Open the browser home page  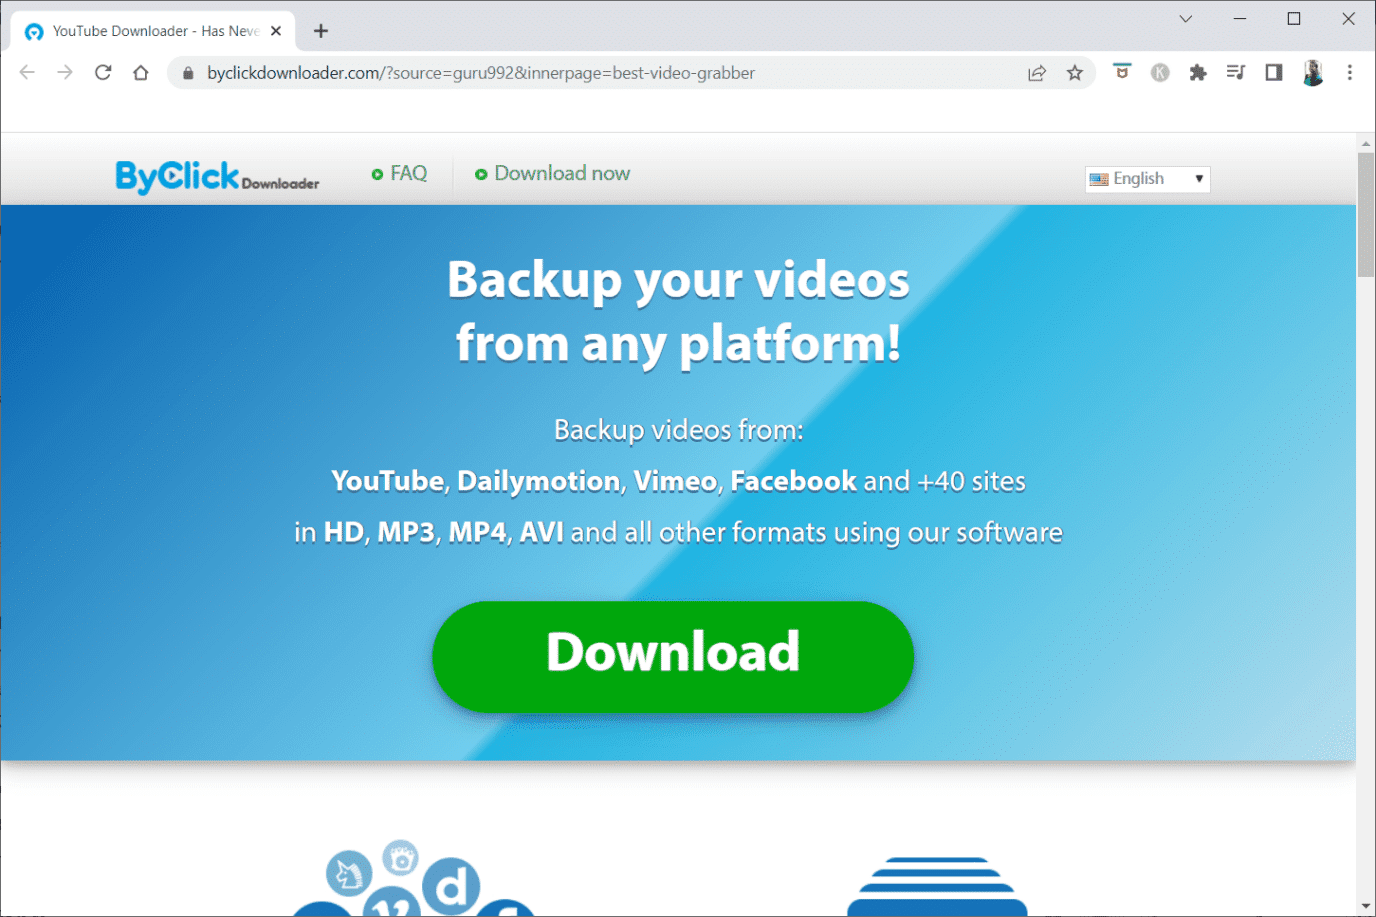(x=141, y=73)
